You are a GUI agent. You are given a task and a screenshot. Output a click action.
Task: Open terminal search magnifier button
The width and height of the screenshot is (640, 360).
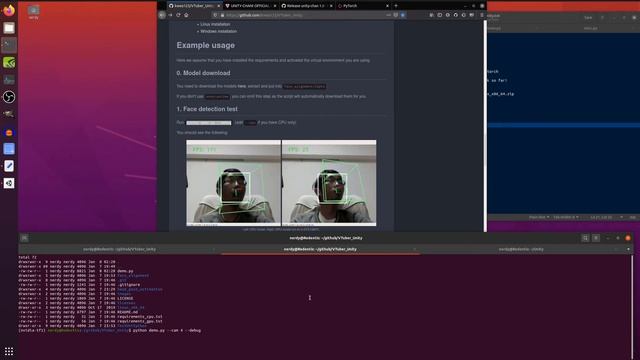pyautogui.click(x=585, y=238)
